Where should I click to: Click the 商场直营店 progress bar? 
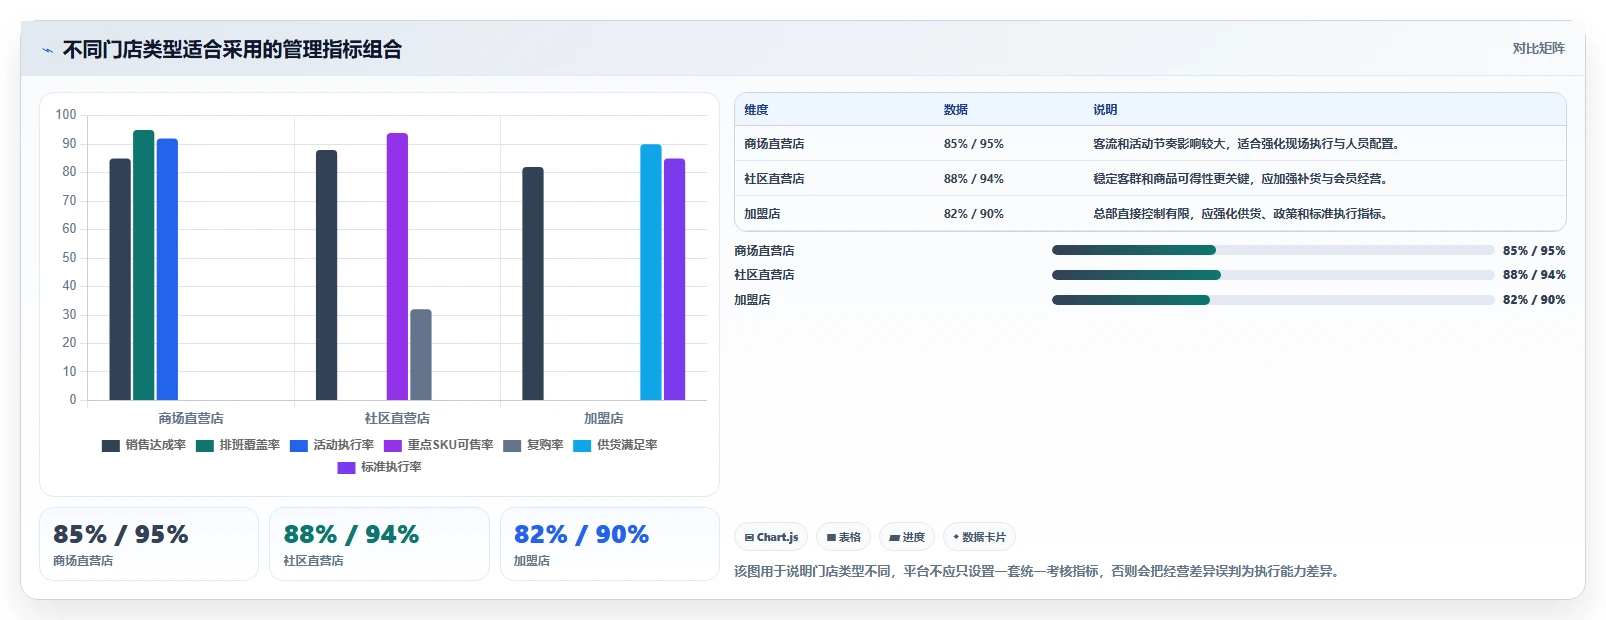tap(1273, 250)
